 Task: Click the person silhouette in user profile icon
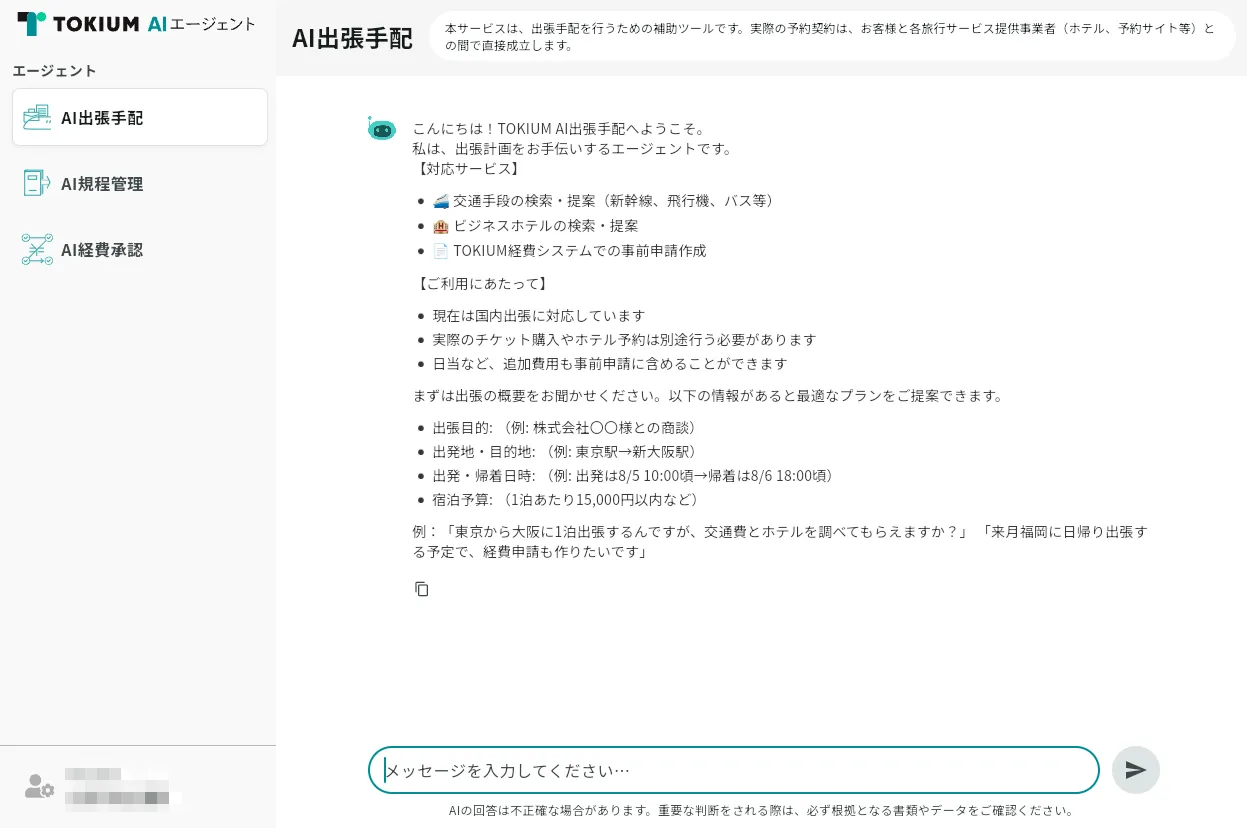click(x=36, y=785)
